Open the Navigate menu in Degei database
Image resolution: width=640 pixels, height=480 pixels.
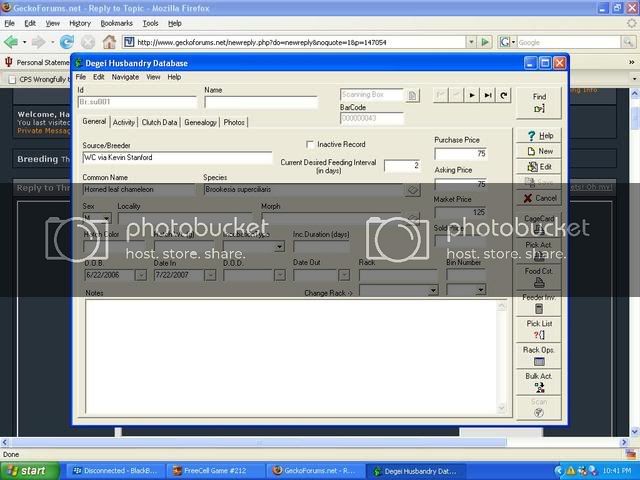coord(125,77)
